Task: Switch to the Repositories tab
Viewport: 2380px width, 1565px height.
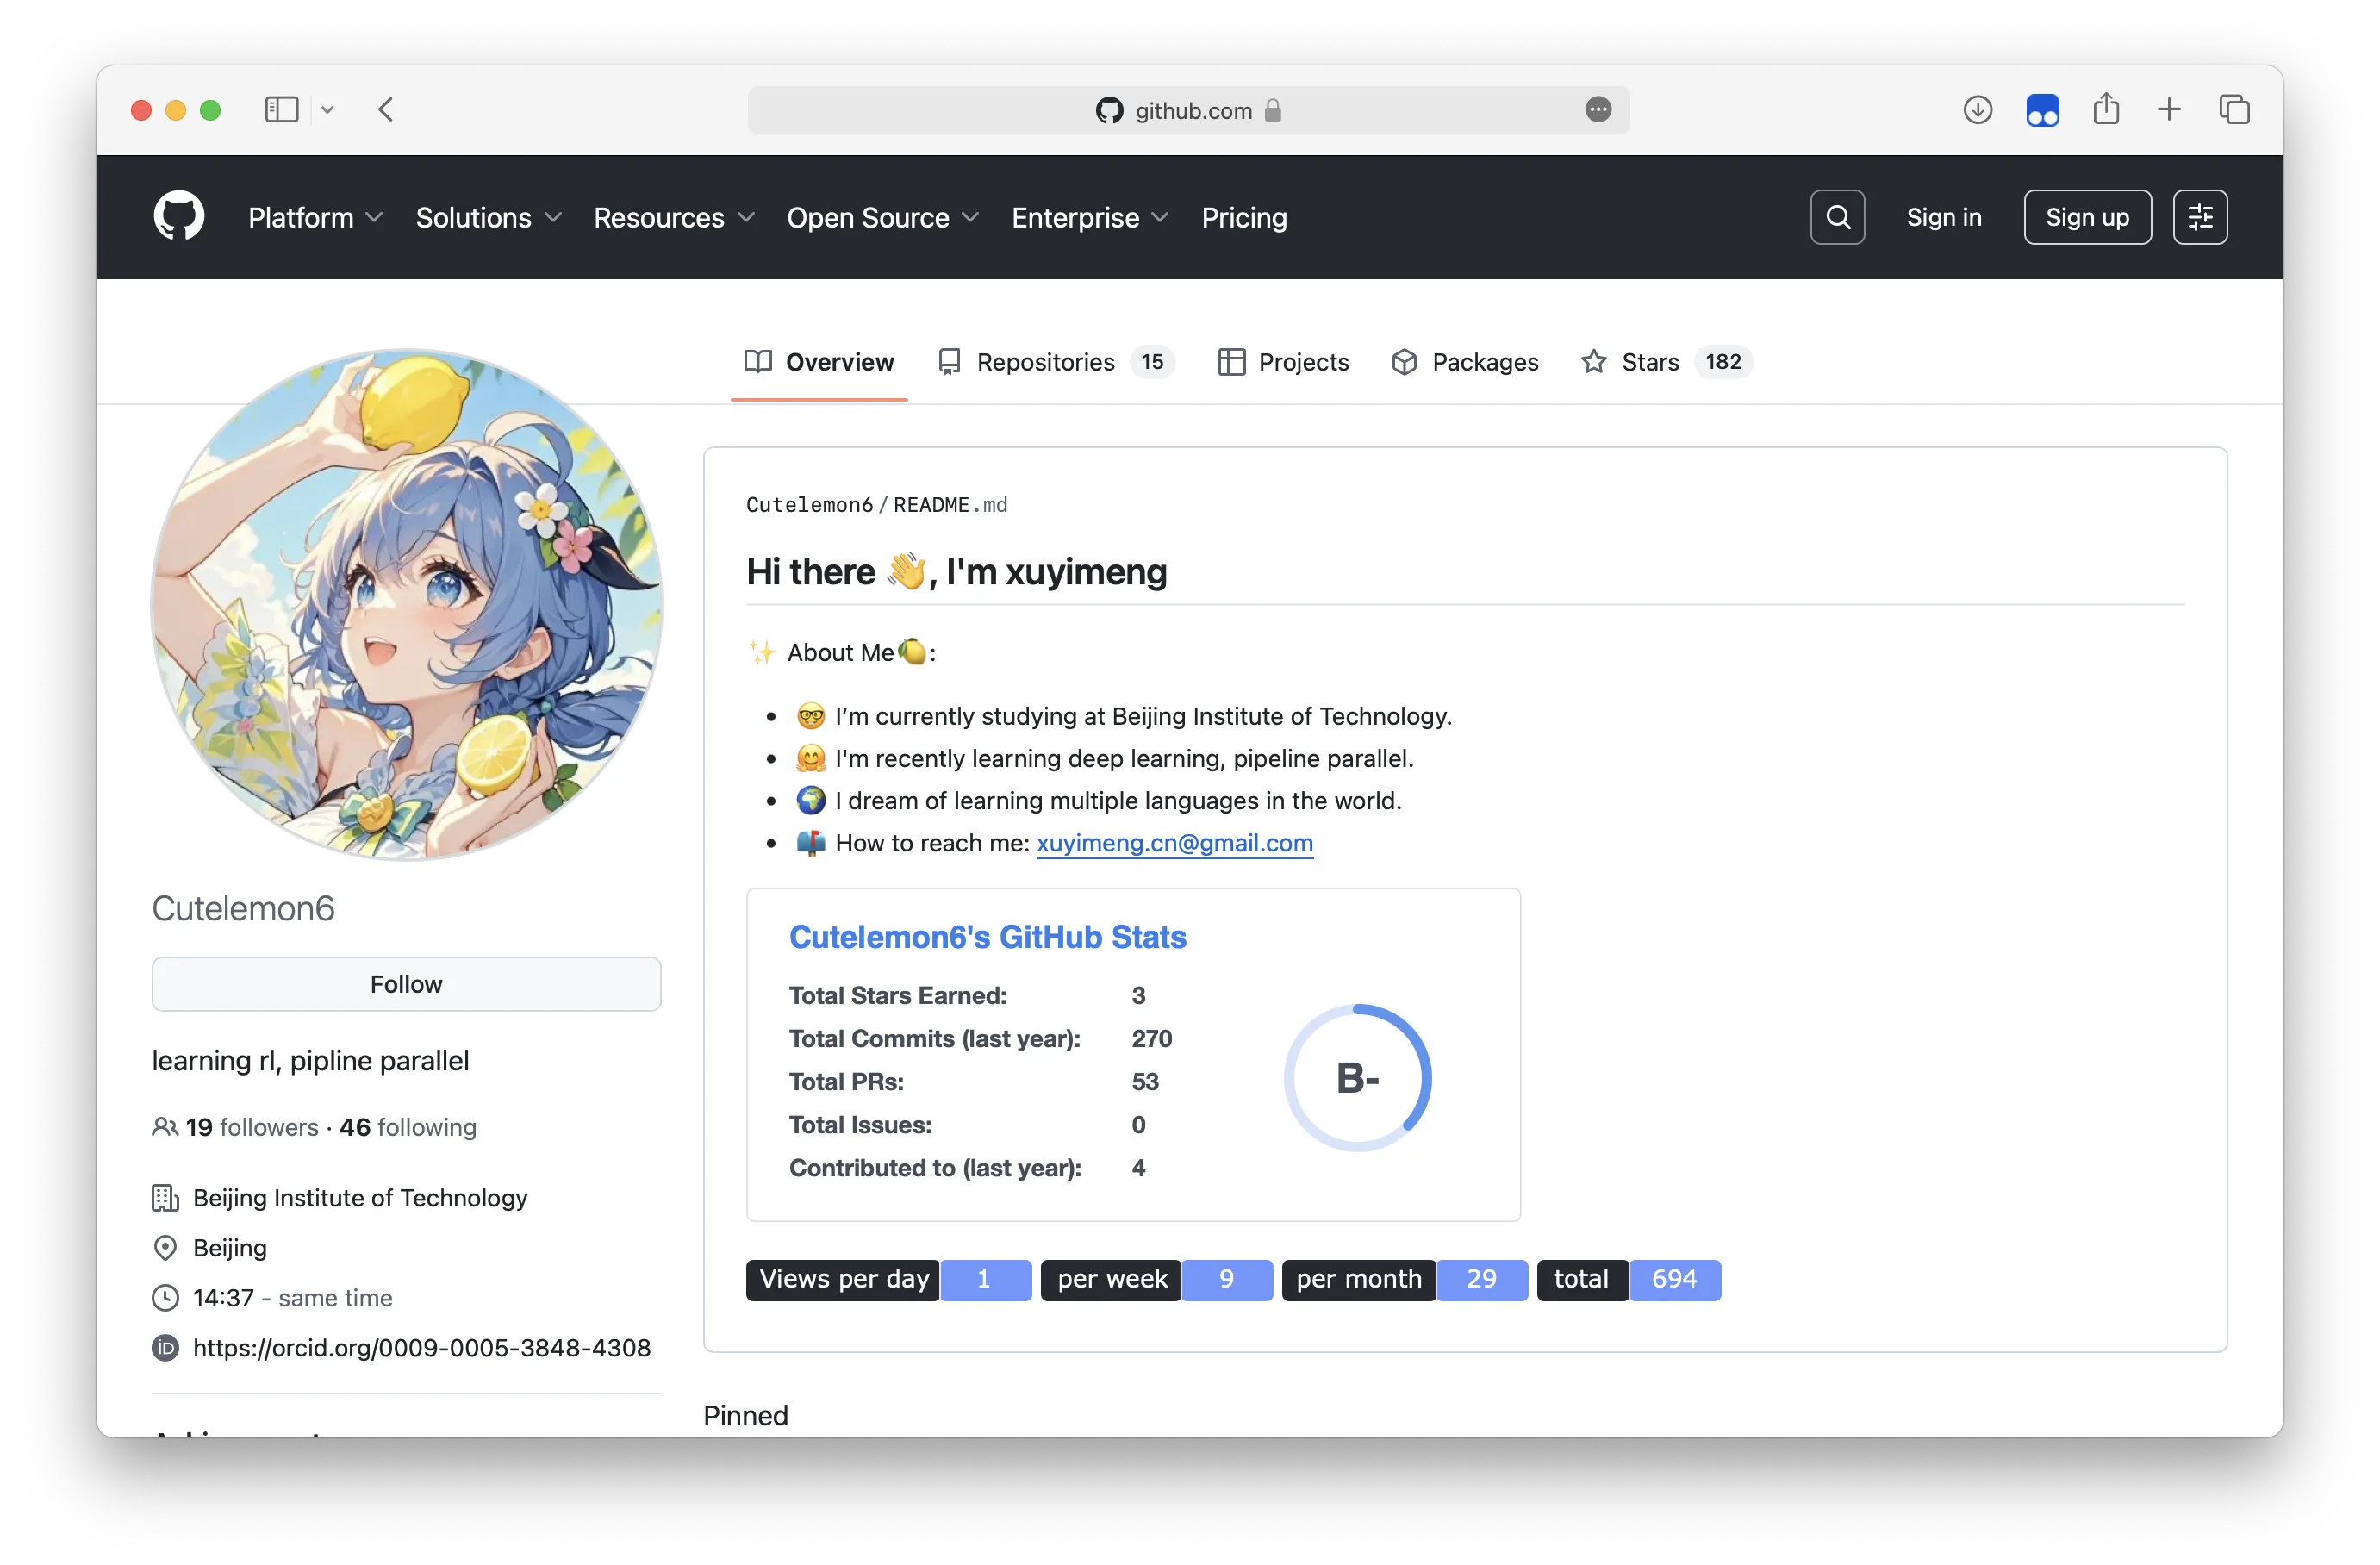Action: 1056,362
